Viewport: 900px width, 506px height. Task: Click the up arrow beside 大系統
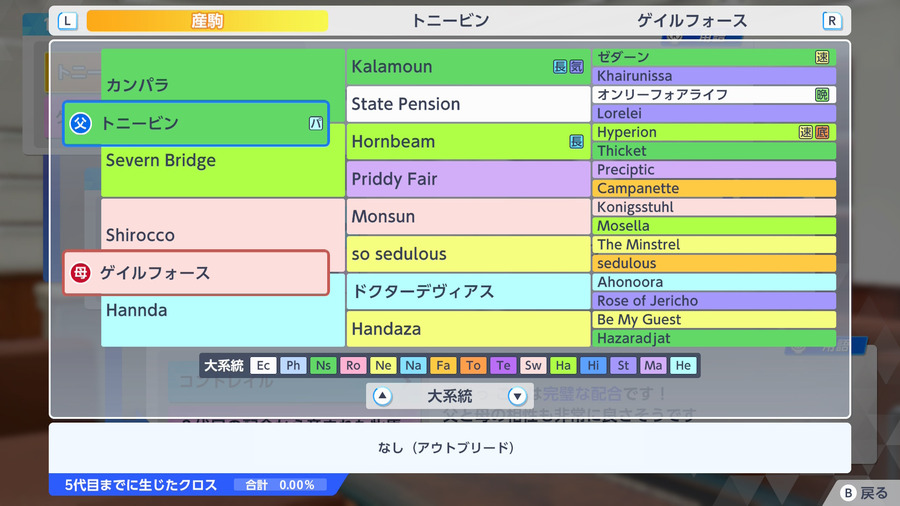382,396
